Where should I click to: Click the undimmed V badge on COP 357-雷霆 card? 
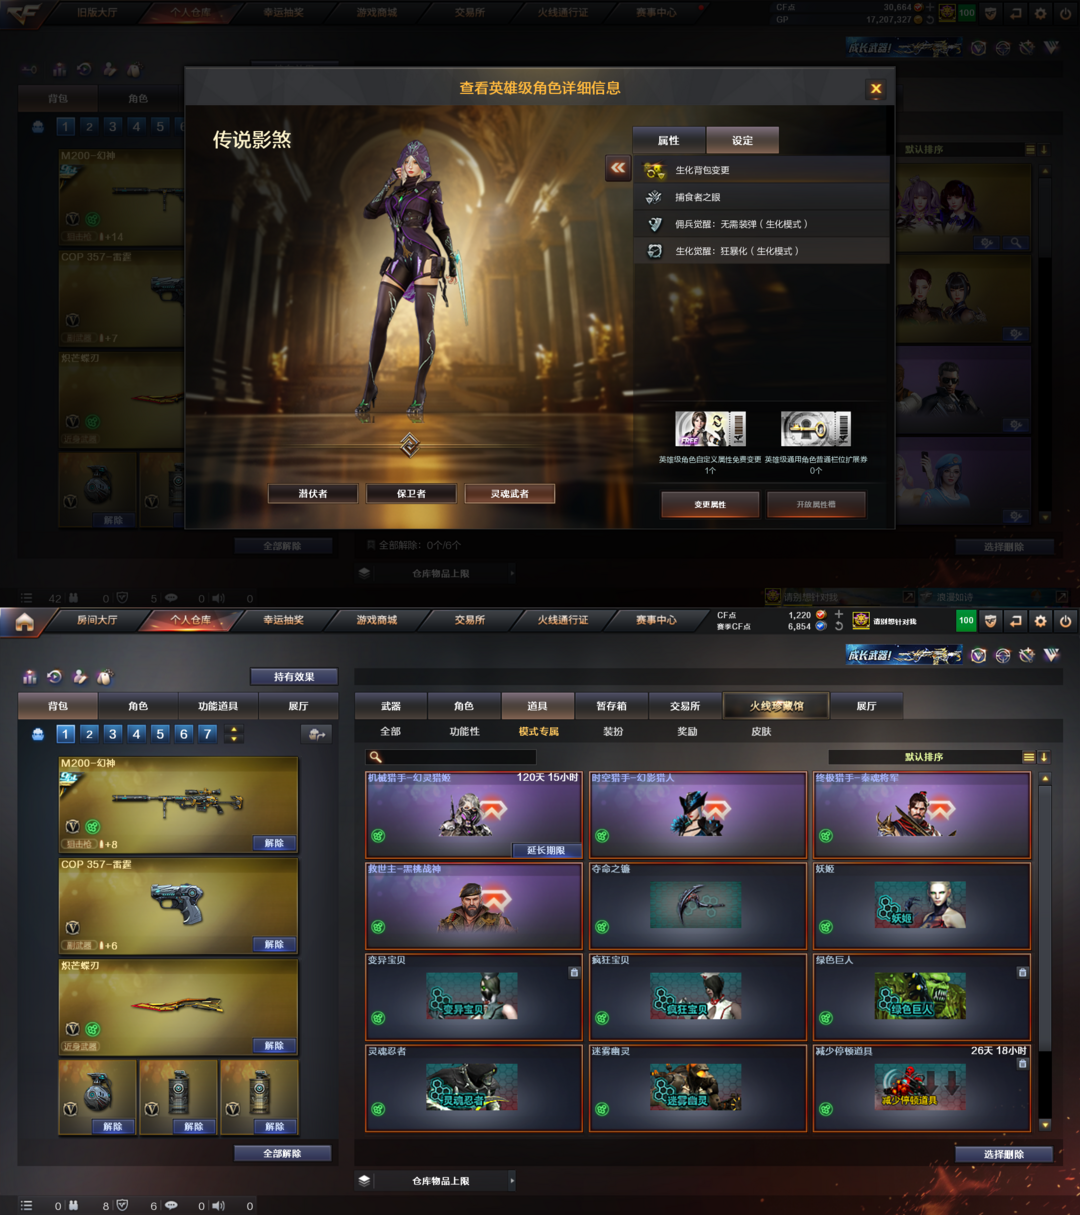click(x=72, y=928)
